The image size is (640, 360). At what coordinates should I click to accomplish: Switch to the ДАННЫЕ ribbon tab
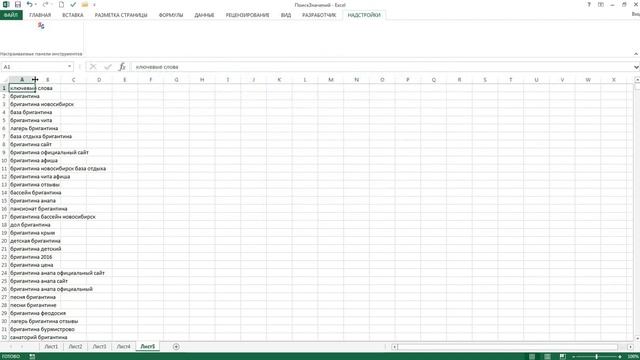tap(204, 15)
